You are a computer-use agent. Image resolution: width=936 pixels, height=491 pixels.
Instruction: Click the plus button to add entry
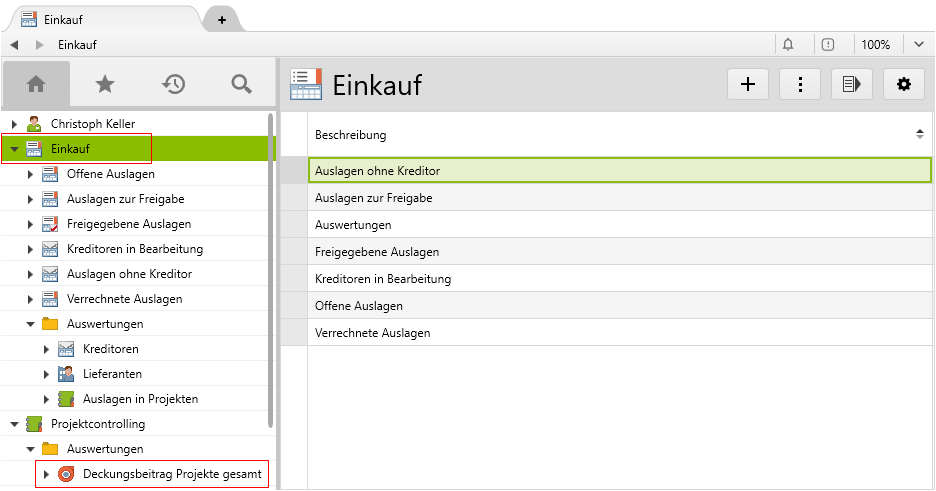(747, 85)
